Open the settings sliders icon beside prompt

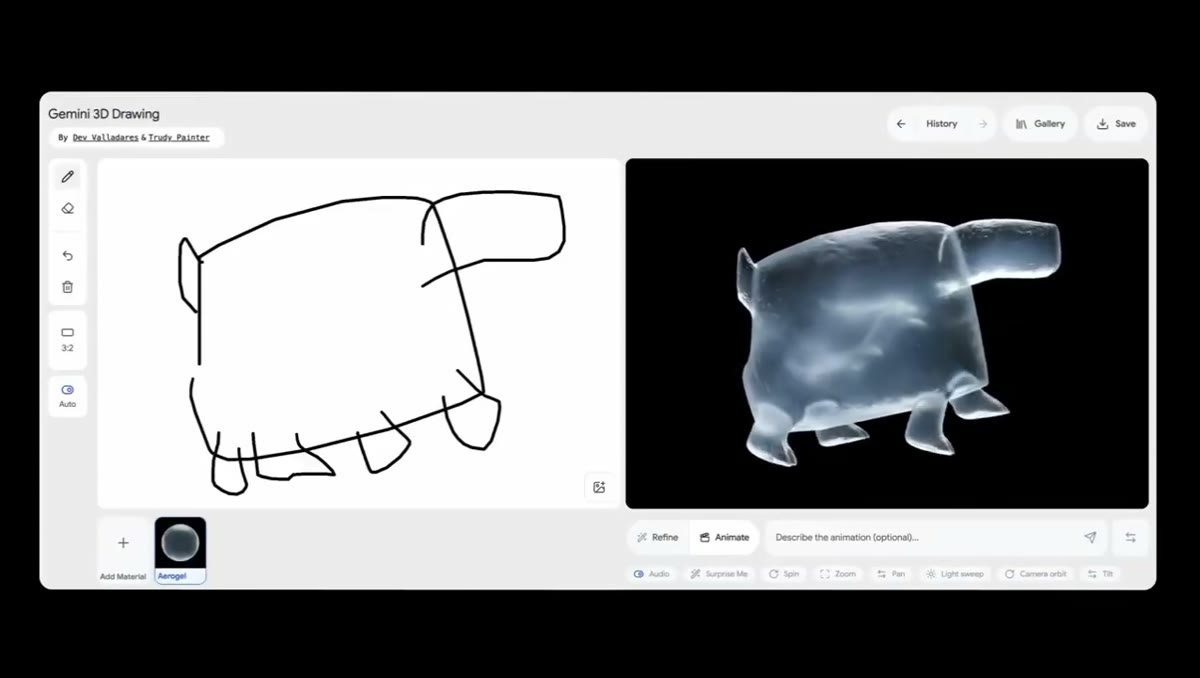pyautogui.click(x=1131, y=537)
